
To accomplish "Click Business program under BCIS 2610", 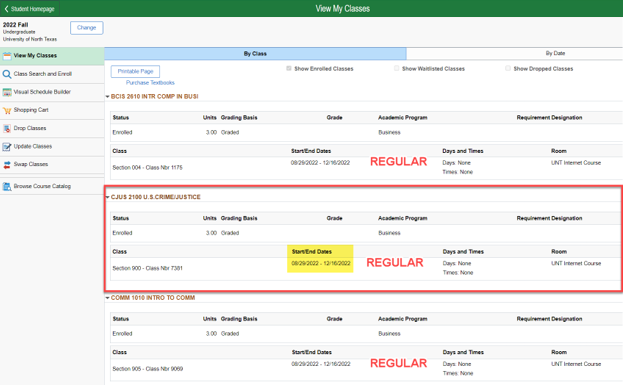I will tap(389, 133).
